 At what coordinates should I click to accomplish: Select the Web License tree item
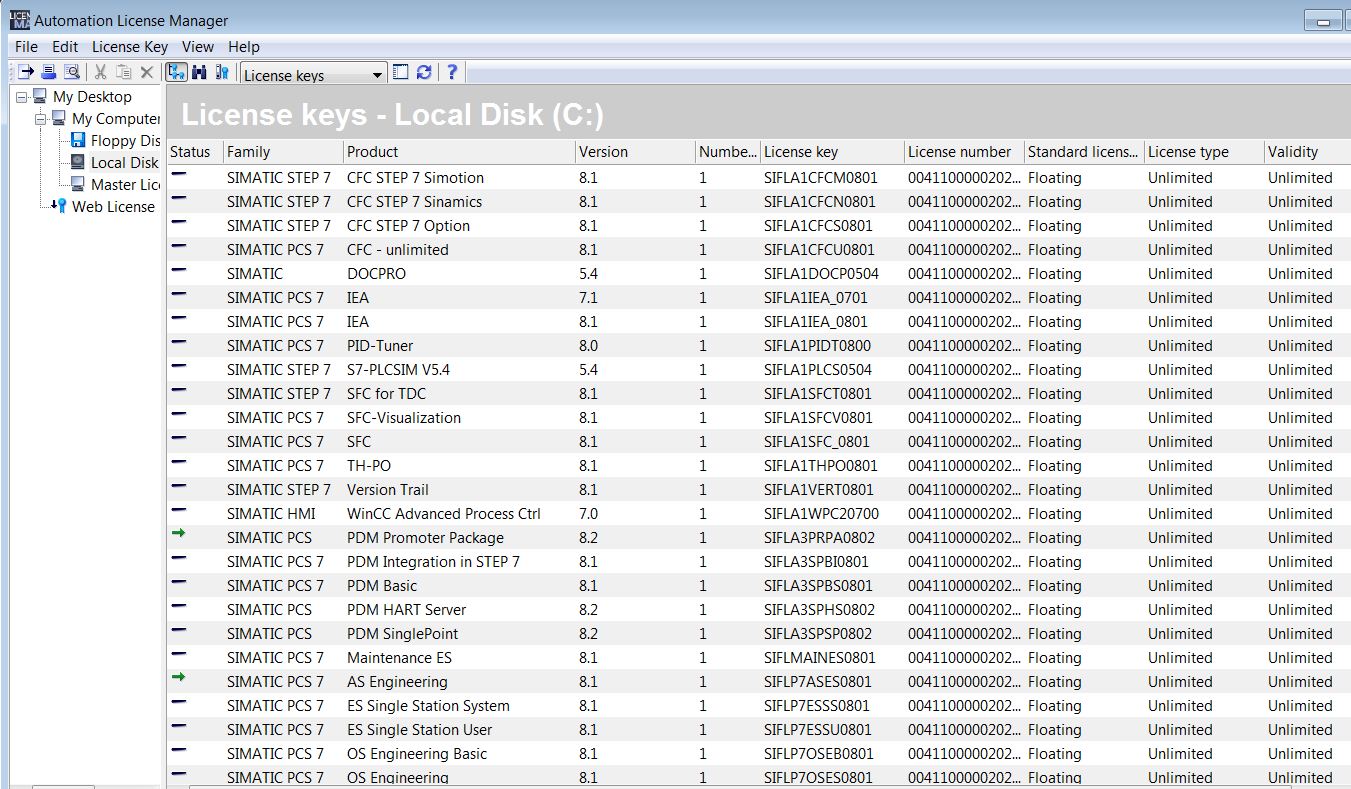[113, 207]
